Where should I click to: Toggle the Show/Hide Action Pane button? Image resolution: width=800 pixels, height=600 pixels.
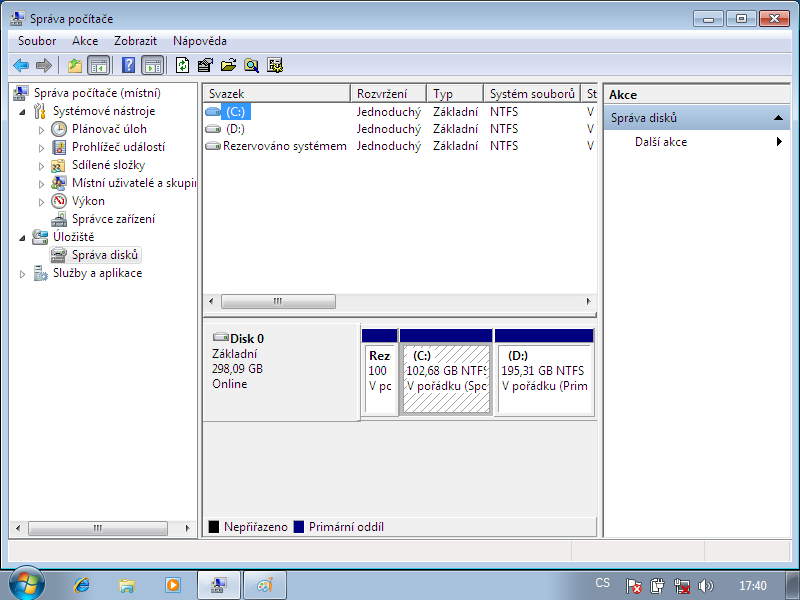[x=152, y=65]
